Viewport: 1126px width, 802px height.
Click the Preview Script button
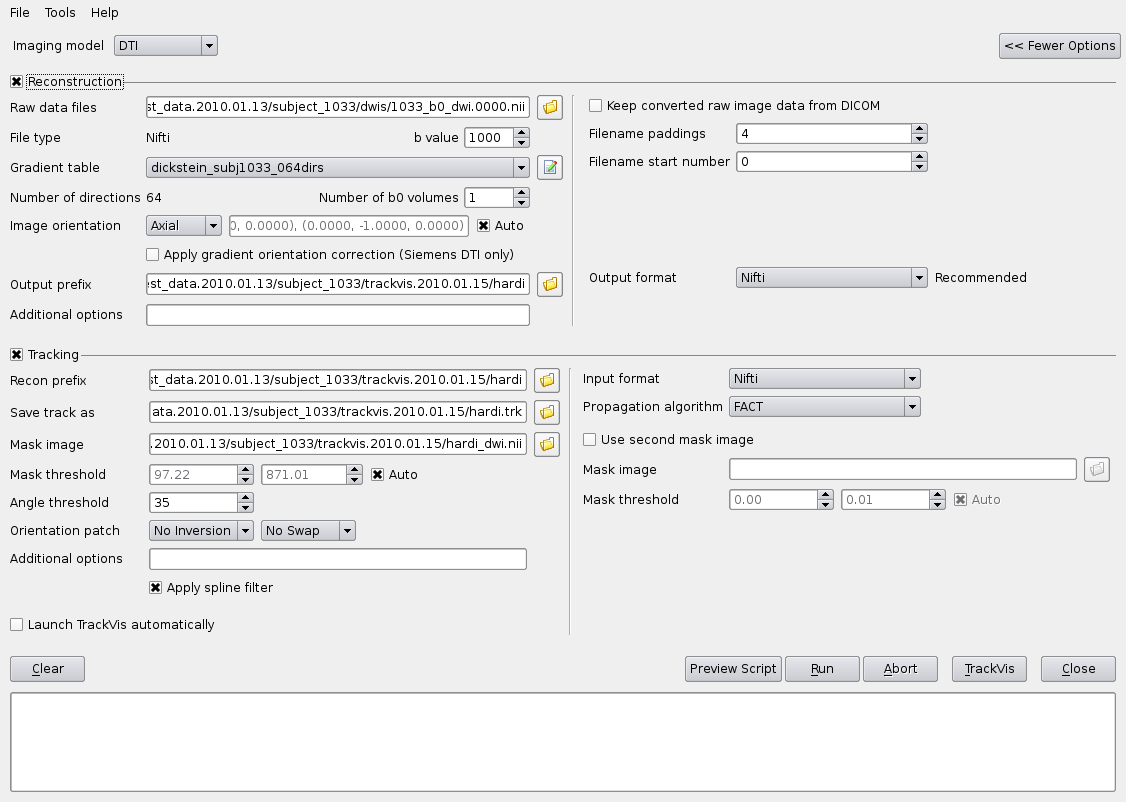tap(733, 669)
